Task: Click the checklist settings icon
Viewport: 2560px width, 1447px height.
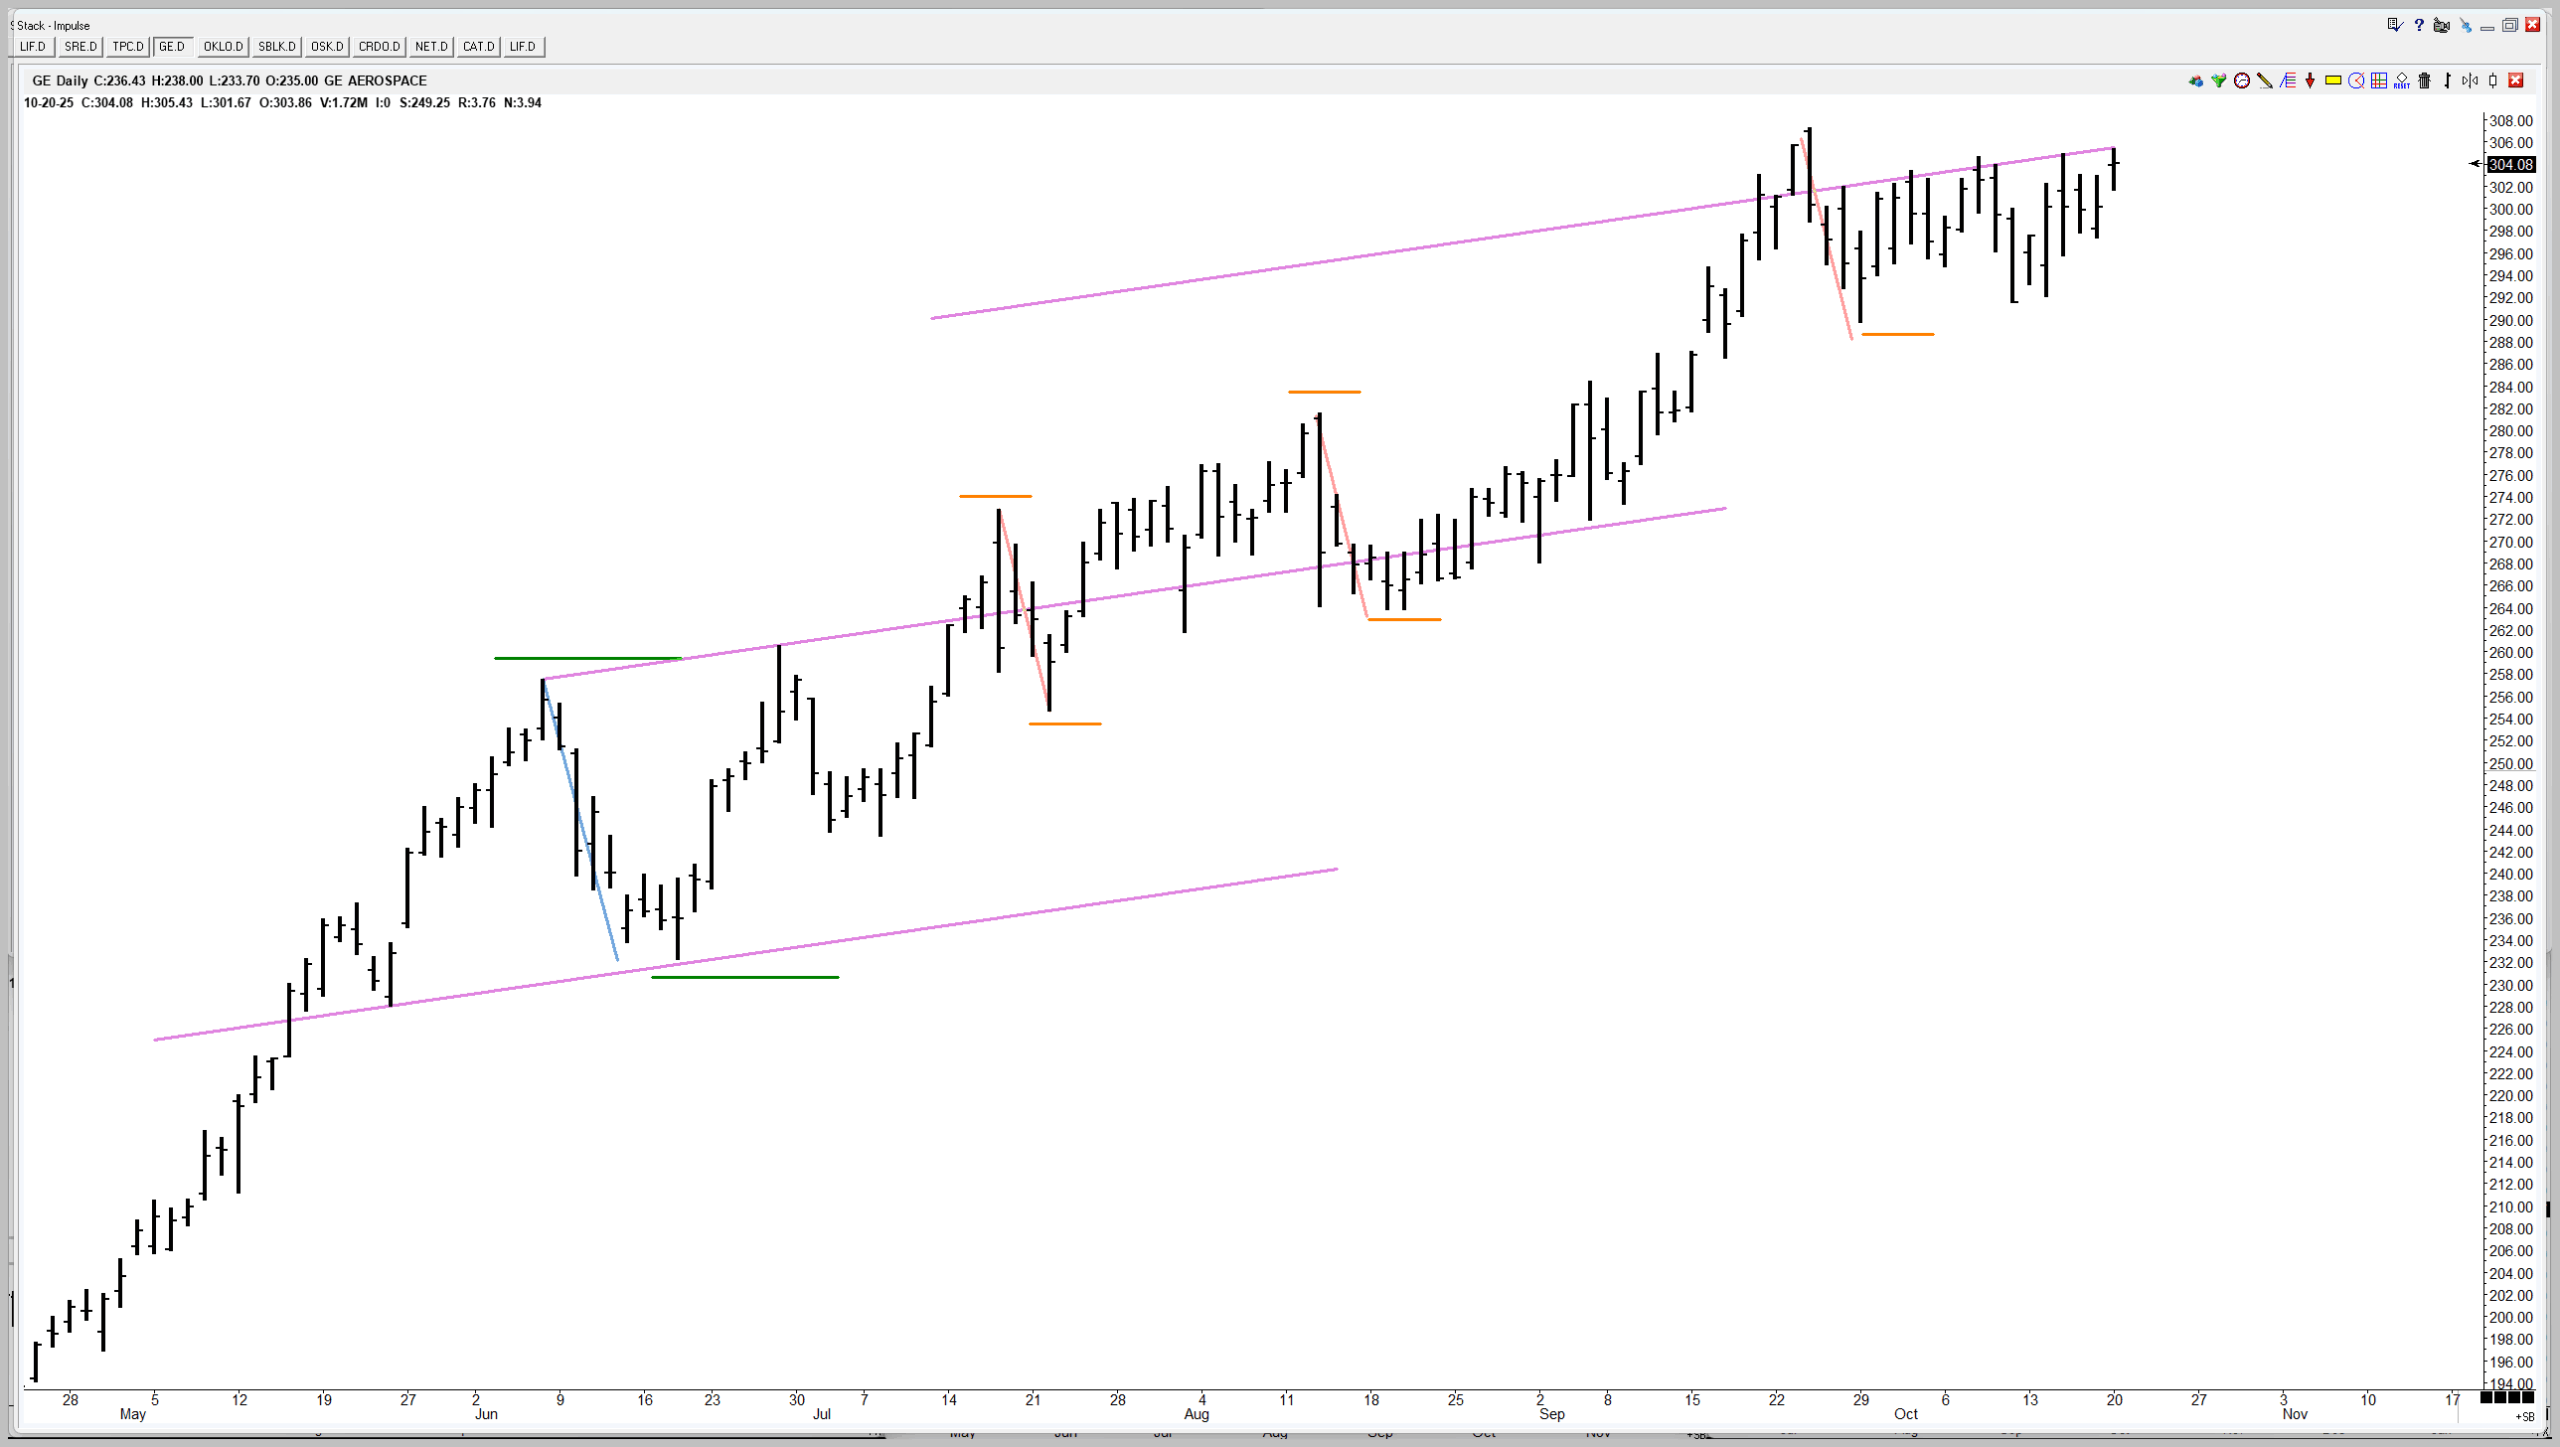Action: (2395, 25)
